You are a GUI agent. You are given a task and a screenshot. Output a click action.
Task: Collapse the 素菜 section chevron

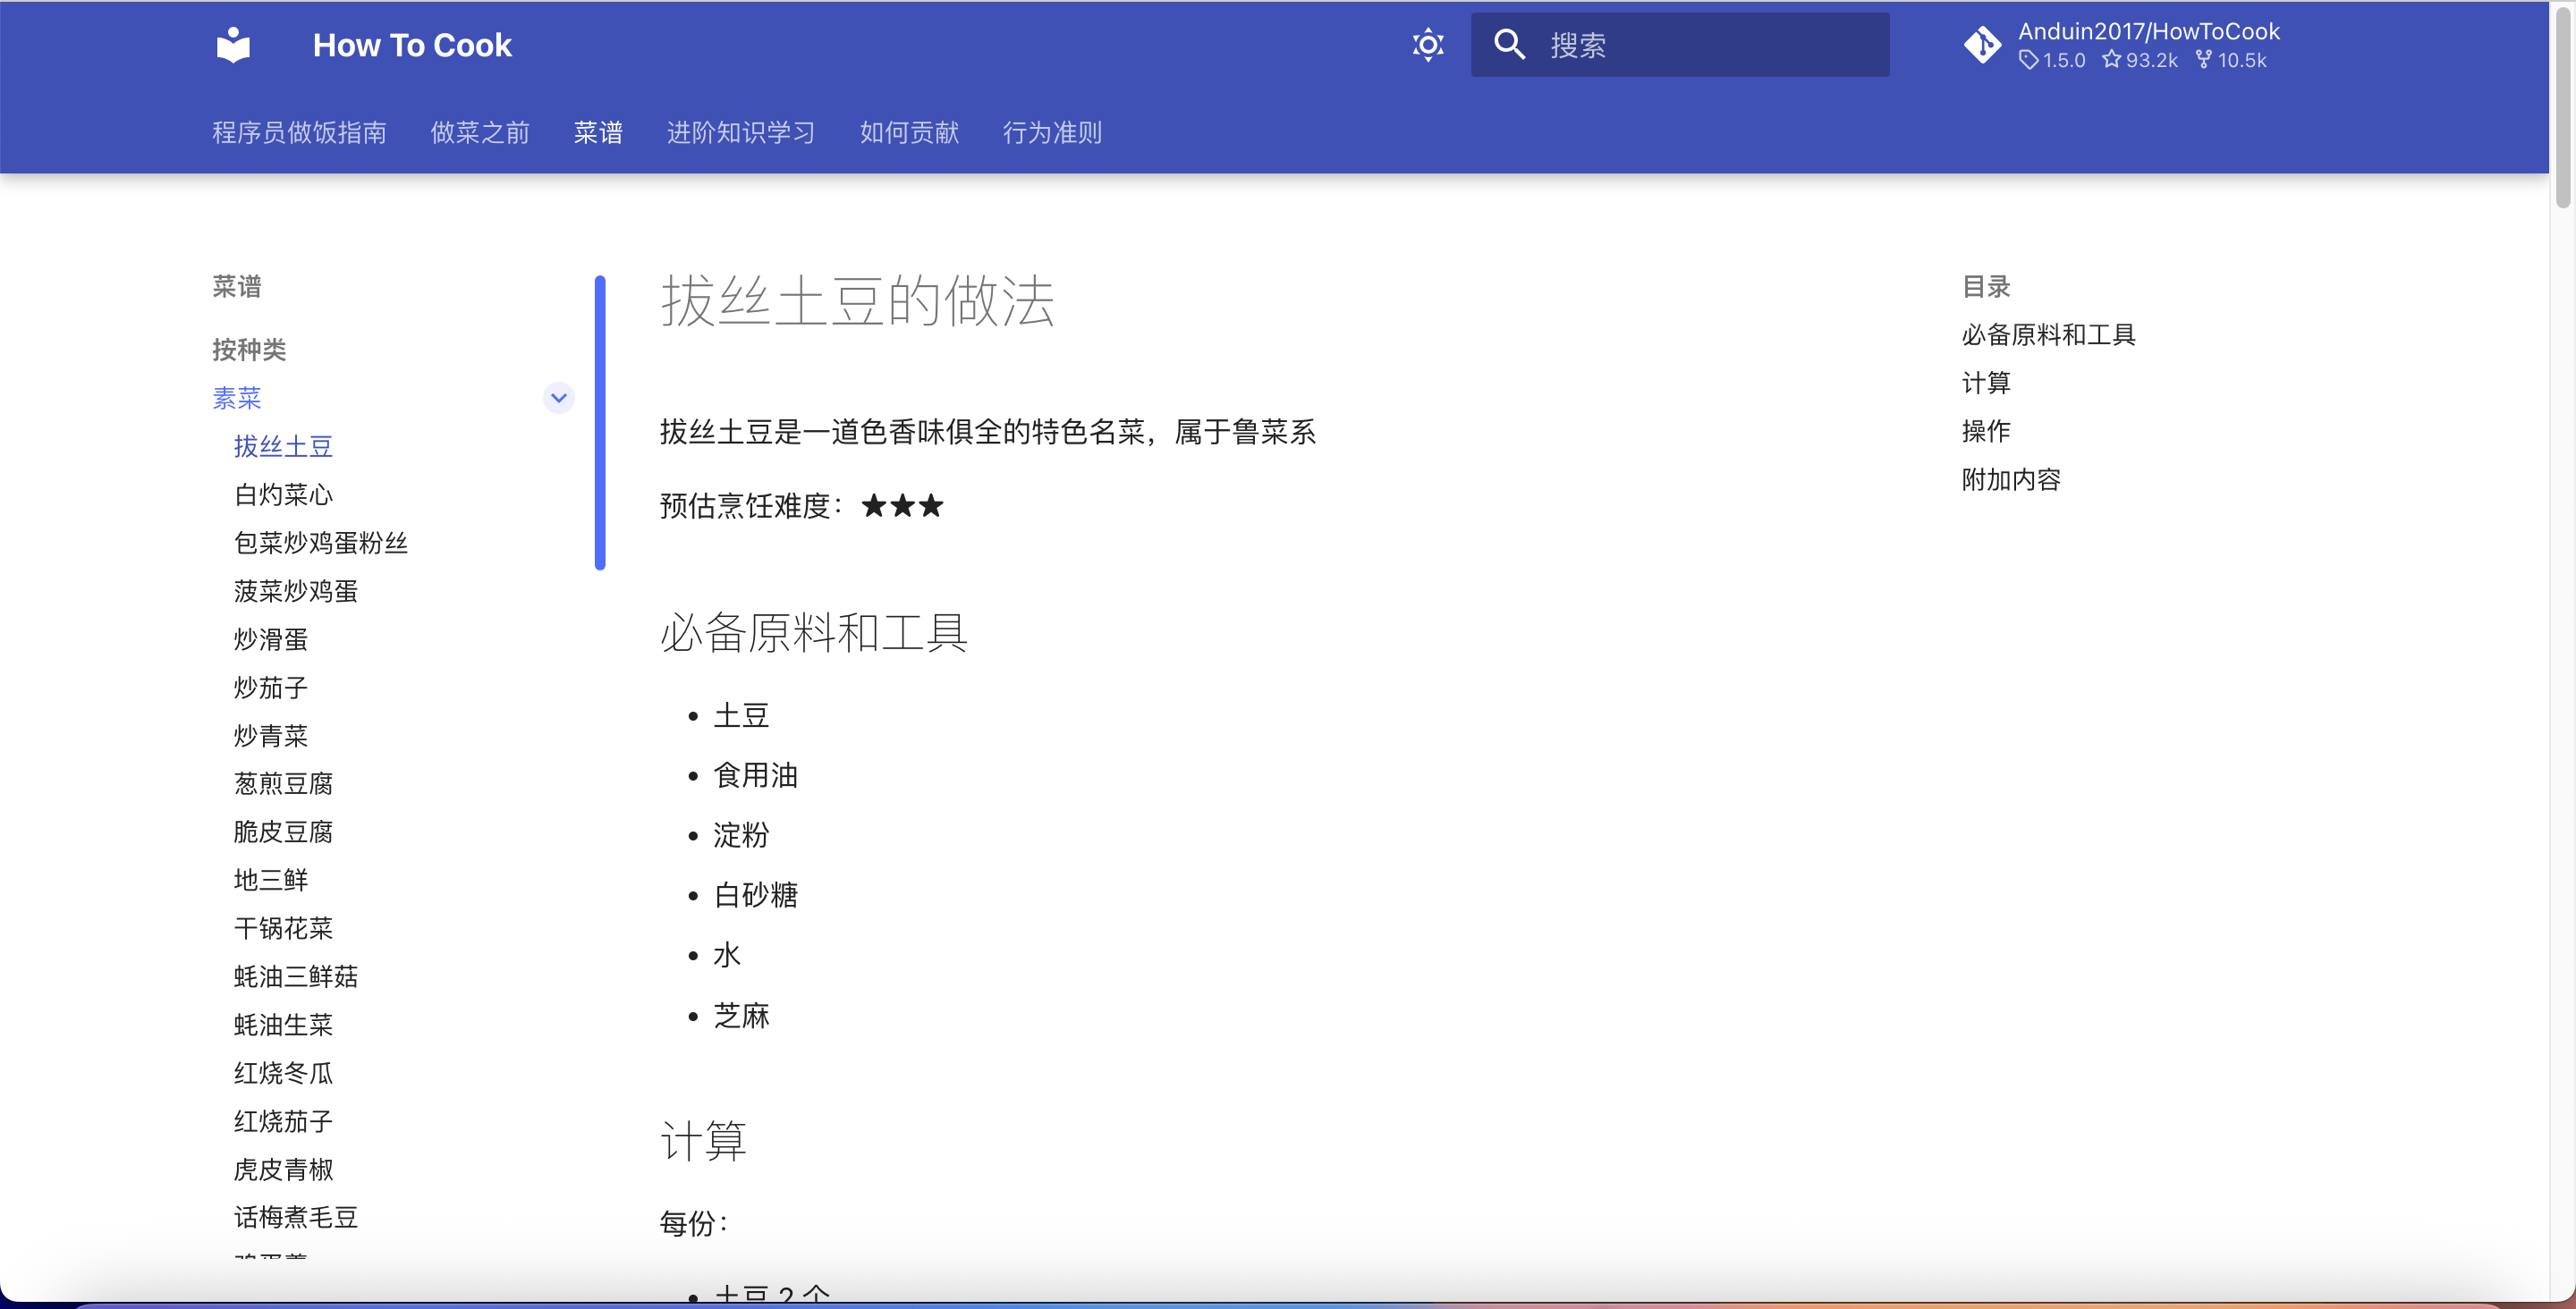[558, 398]
